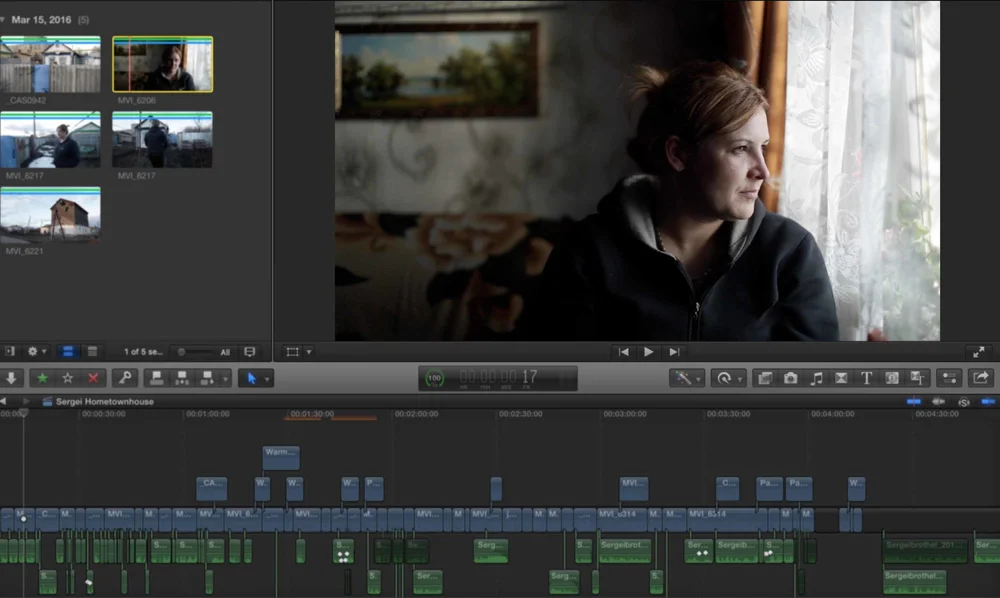1000x598 pixels.
Task: Go back in timeline history arrow
Action: [x=3, y=401]
